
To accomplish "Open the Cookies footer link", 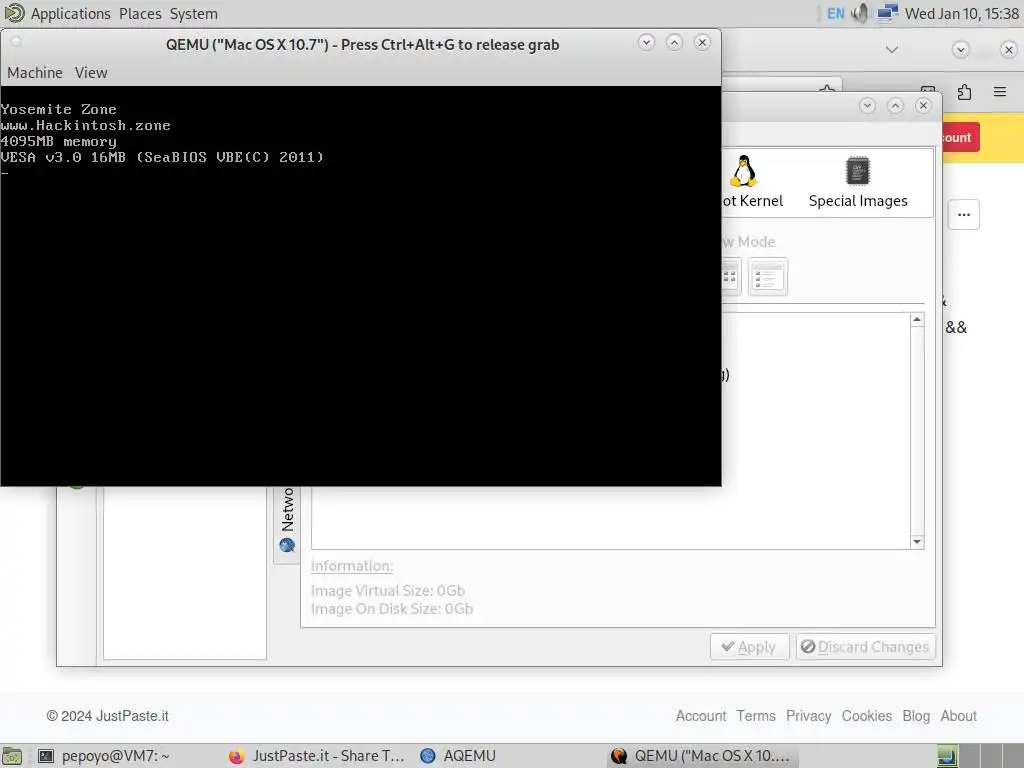I will point(867,716).
